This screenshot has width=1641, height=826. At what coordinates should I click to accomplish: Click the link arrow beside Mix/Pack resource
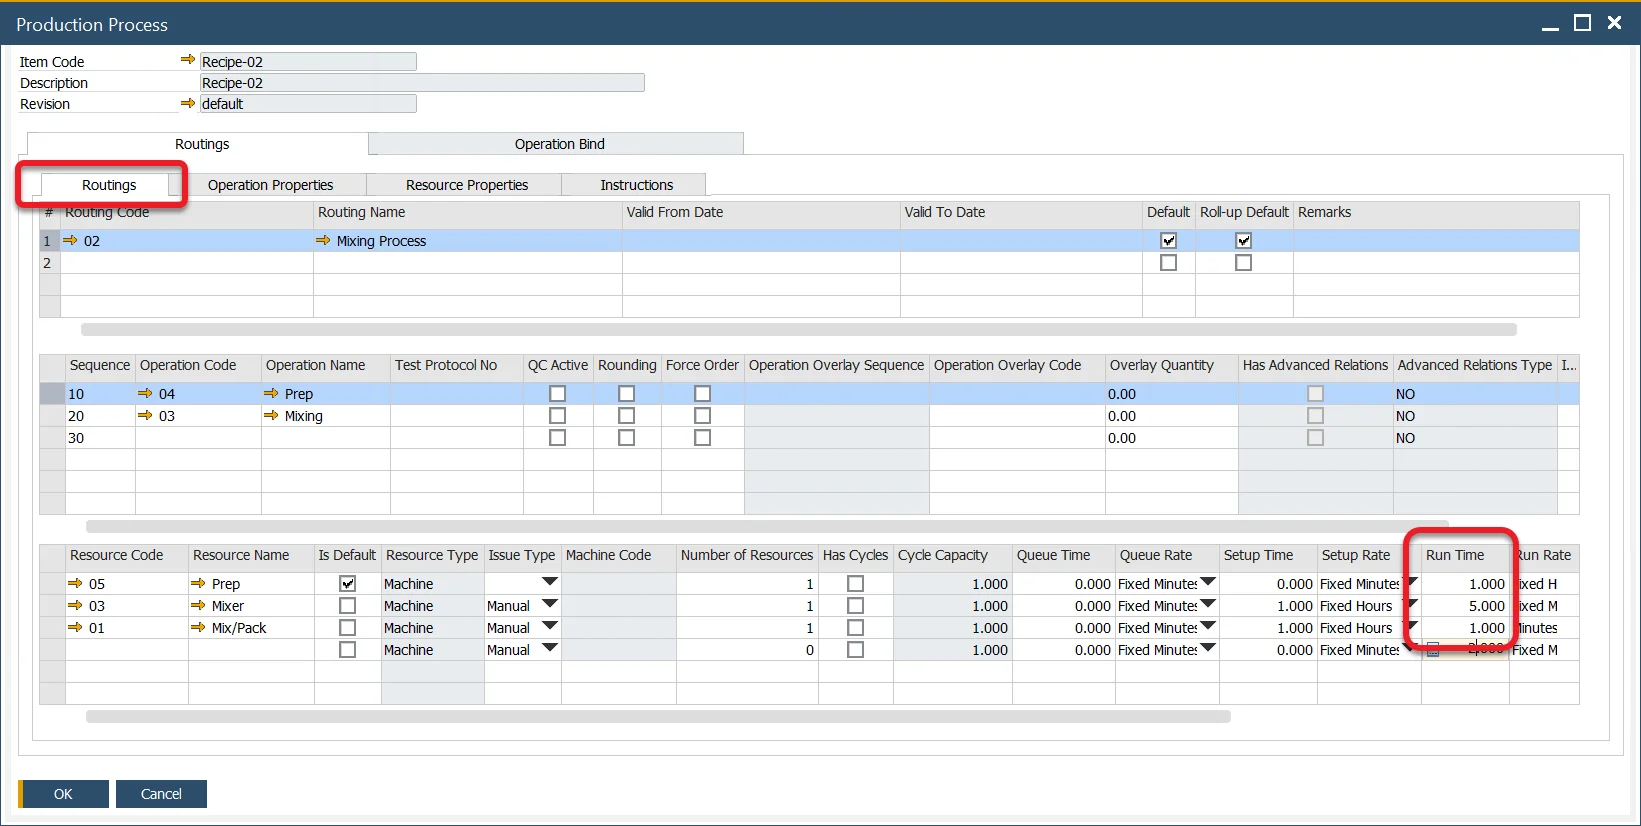pyautogui.click(x=198, y=628)
